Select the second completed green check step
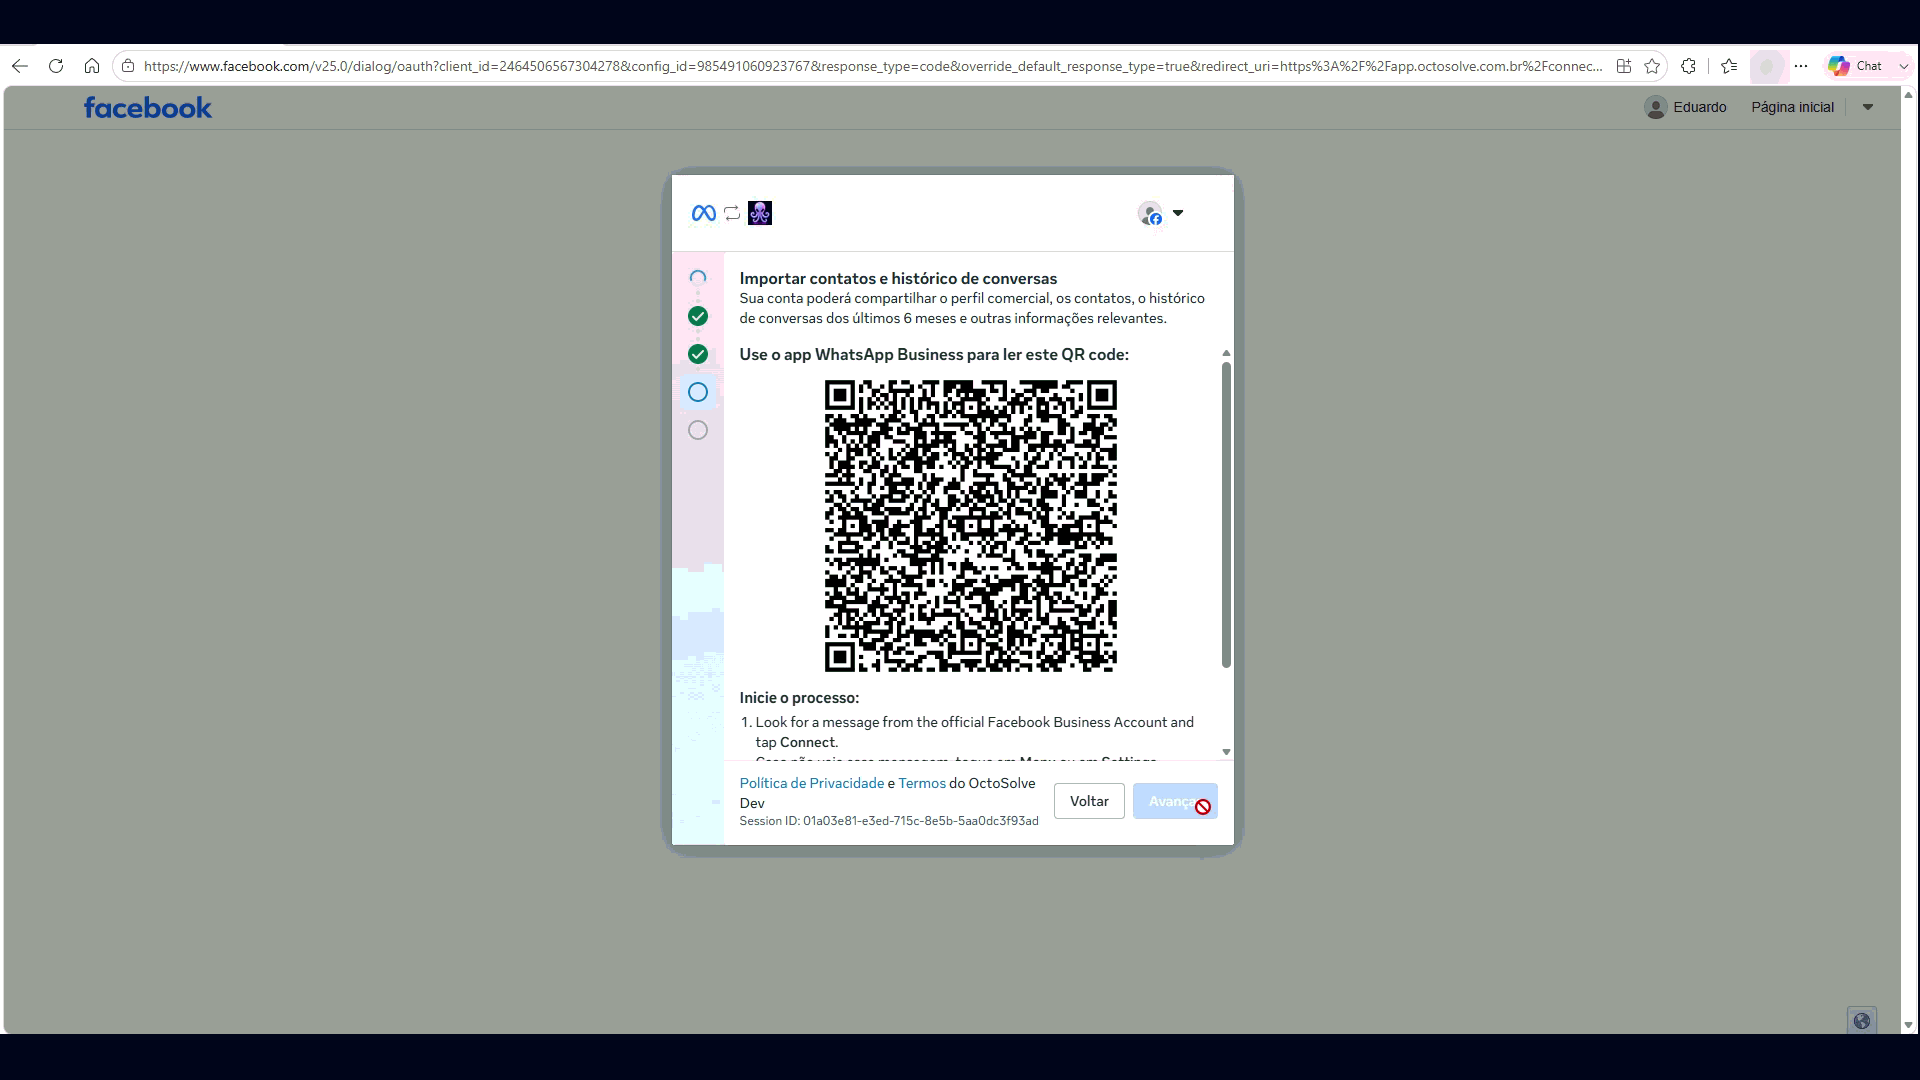Viewport: 1920px width, 1080px height. tap(698, 354)
